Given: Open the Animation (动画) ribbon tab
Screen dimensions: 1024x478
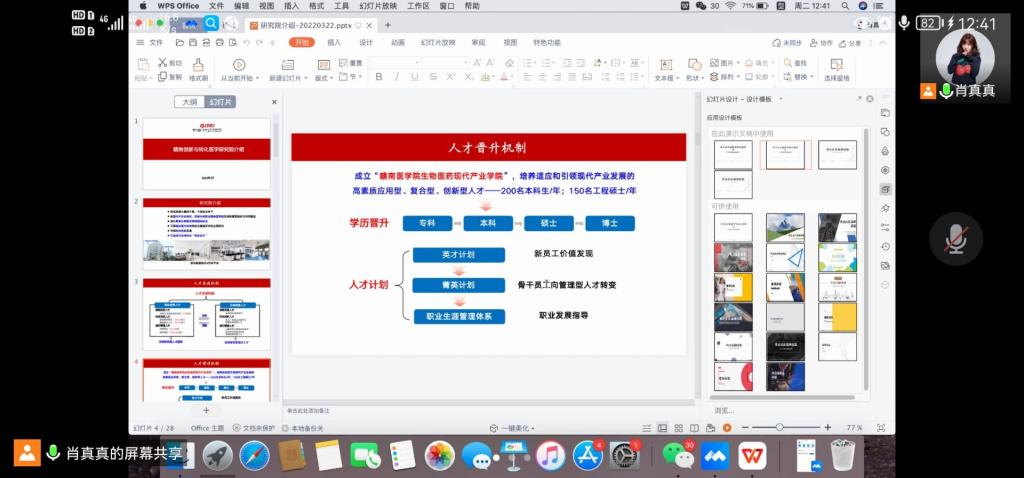Looking at the screenshot, I should (x=397, y=43).
